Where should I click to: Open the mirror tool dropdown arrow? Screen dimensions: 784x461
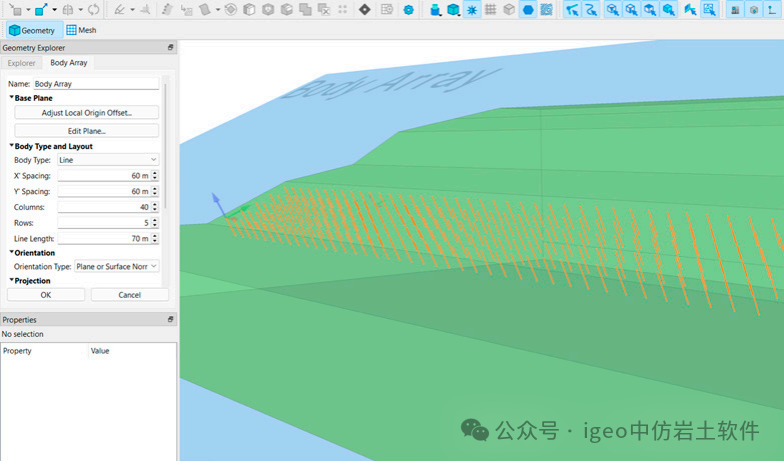[80, 10]
